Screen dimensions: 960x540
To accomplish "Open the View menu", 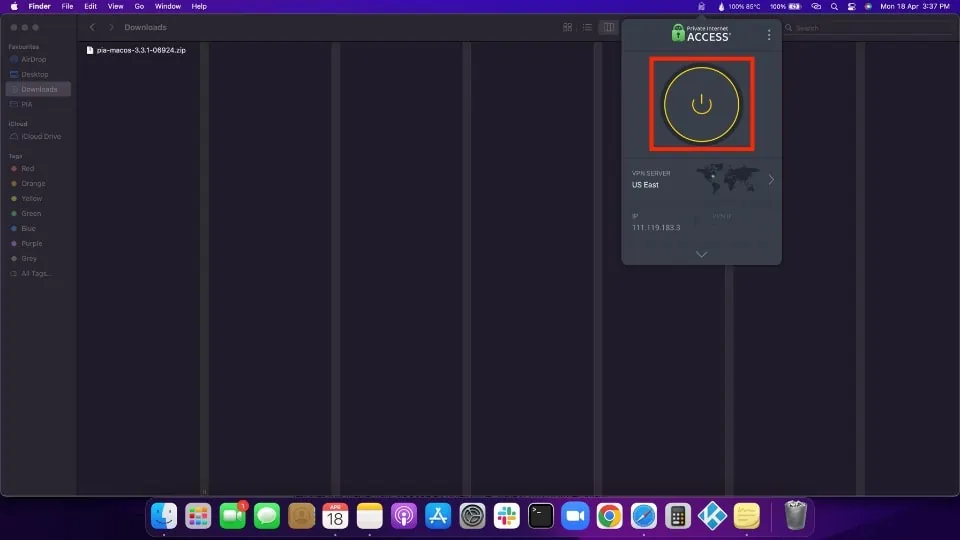I will [115, 6].
